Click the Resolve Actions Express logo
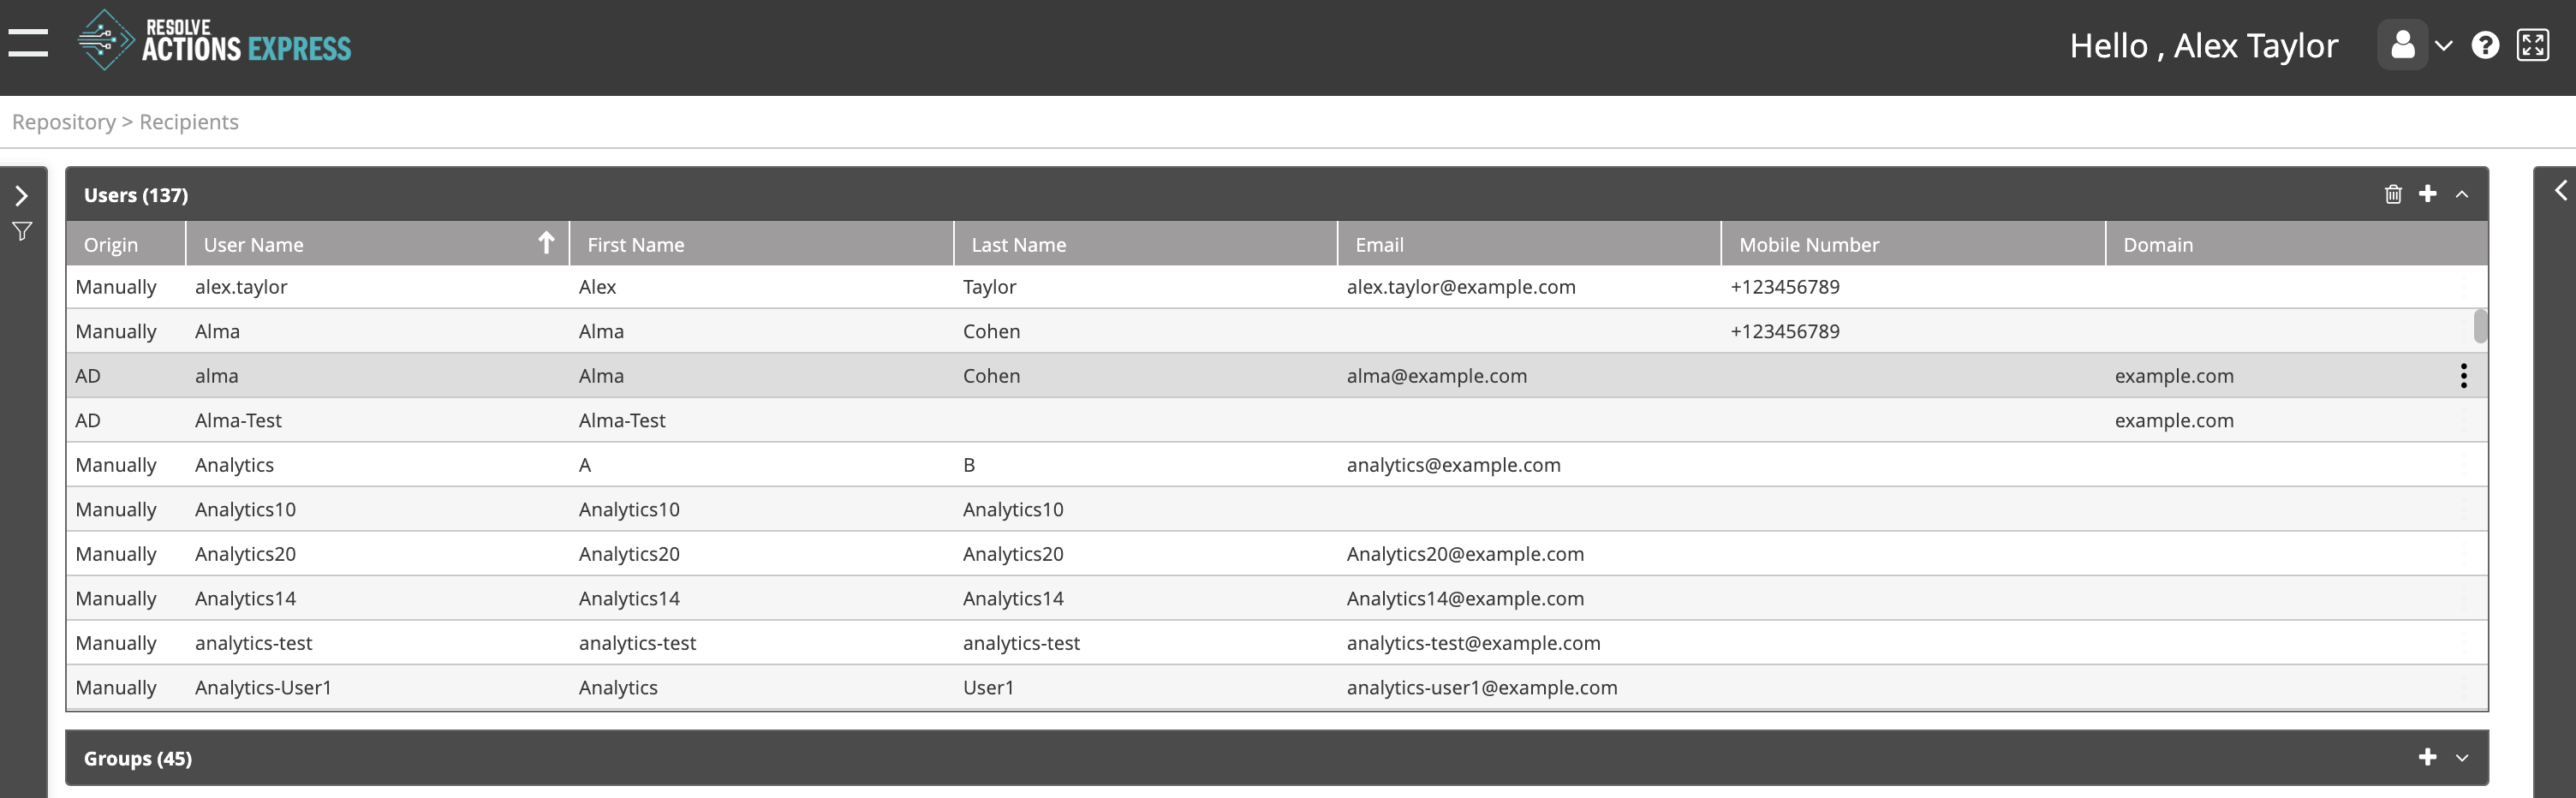The height and width of the screenshot is (798, 2576). pyautogui.click(x=215, y=40)
